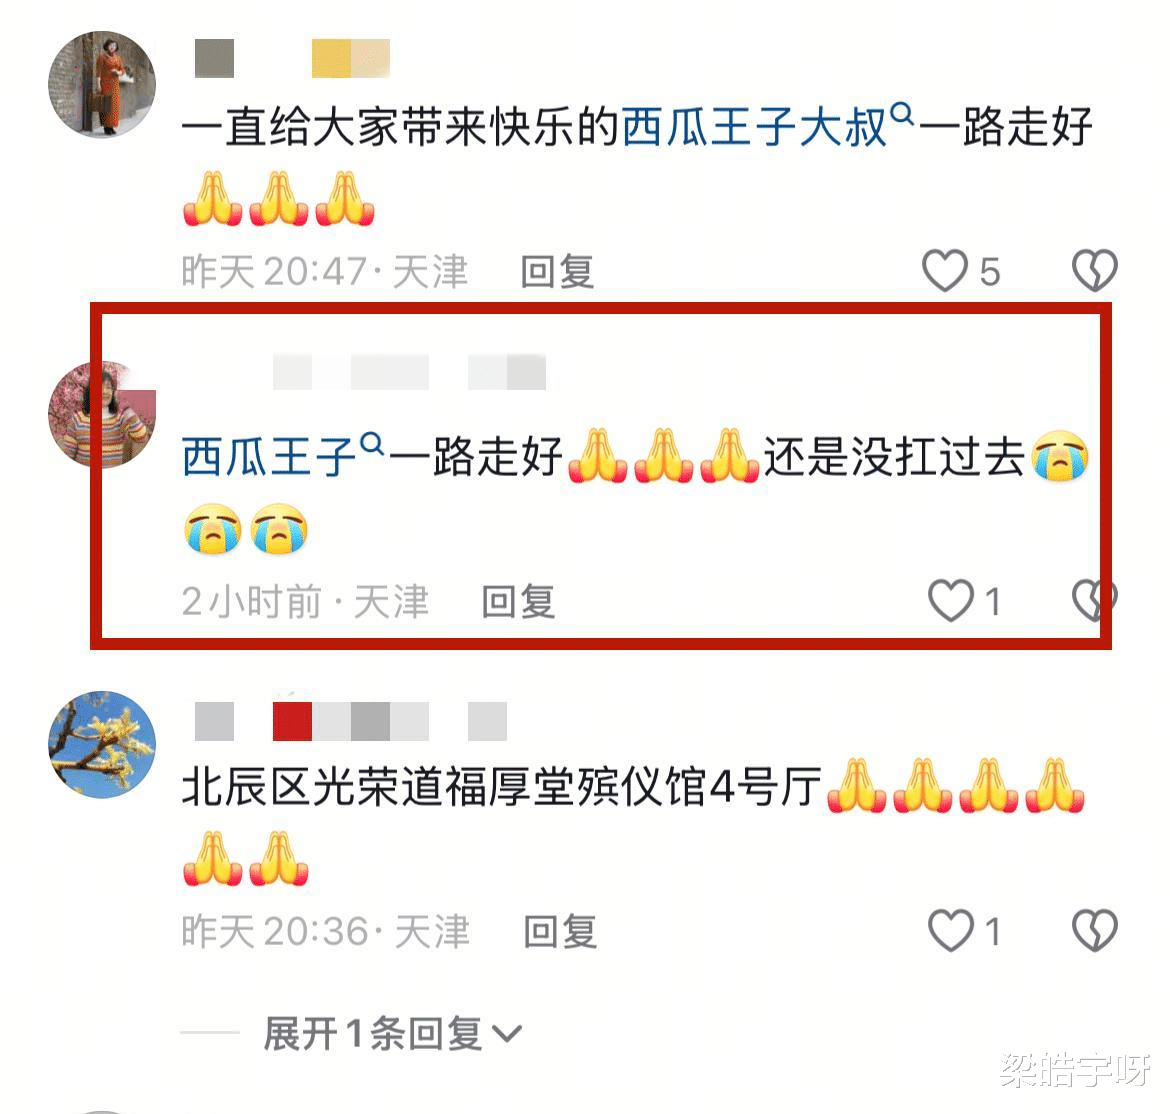This screenshot has height=1114, width=1170.
Task: Tap broken heart on the 2小时前 comment
Action: tap(1094, 601)
